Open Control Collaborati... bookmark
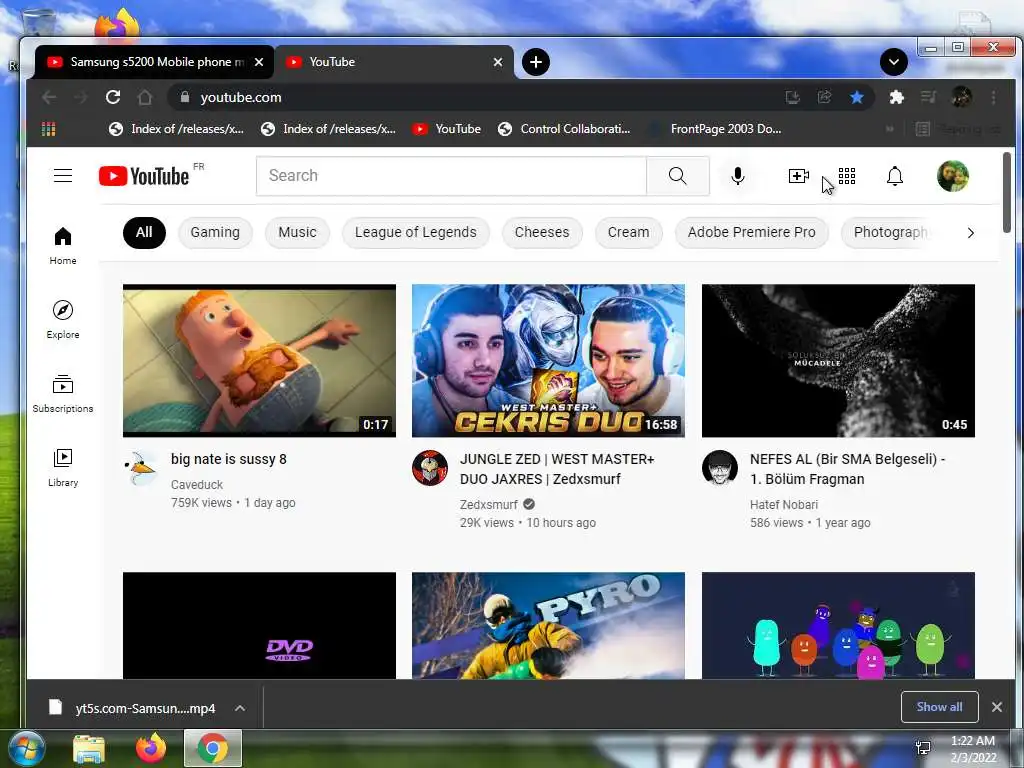The image size is (1024, 768). (564, 129)
